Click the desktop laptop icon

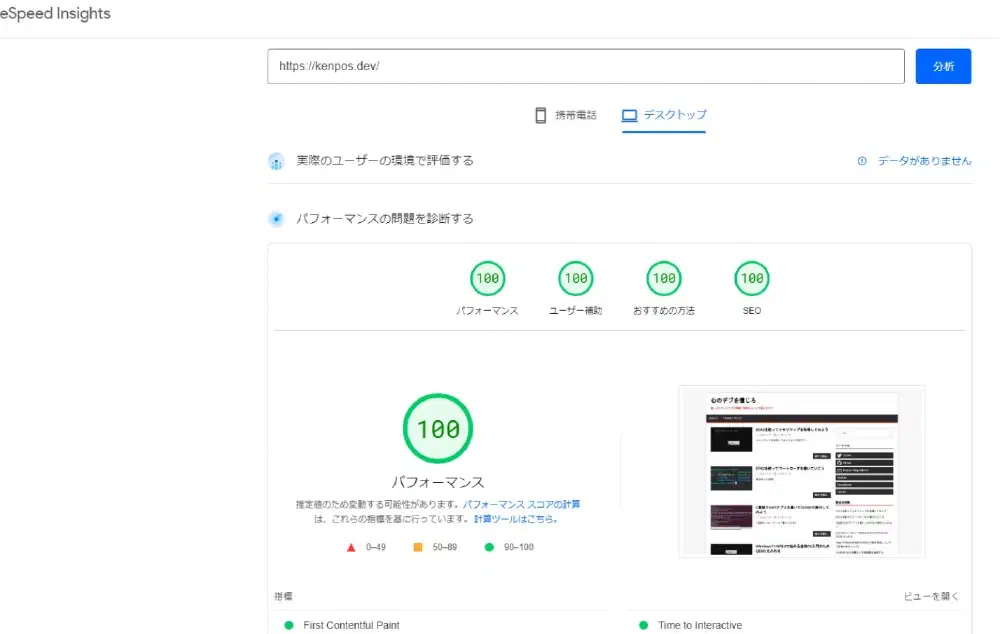pos(629,115)
